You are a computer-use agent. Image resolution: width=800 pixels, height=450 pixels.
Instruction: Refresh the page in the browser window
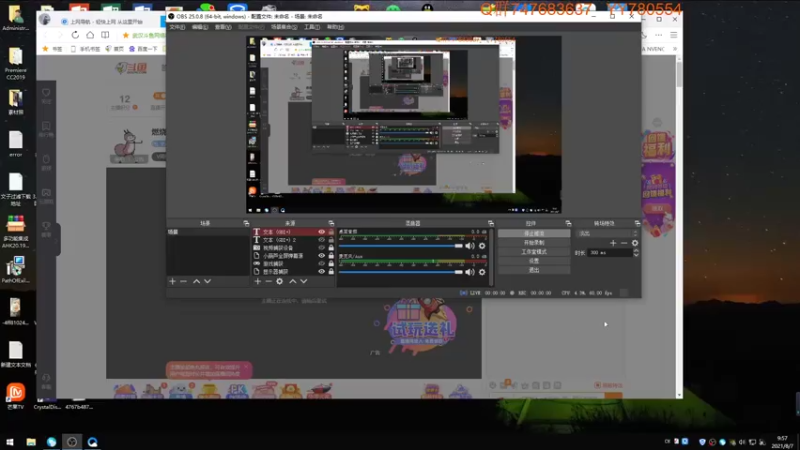(x=75, y=35)
